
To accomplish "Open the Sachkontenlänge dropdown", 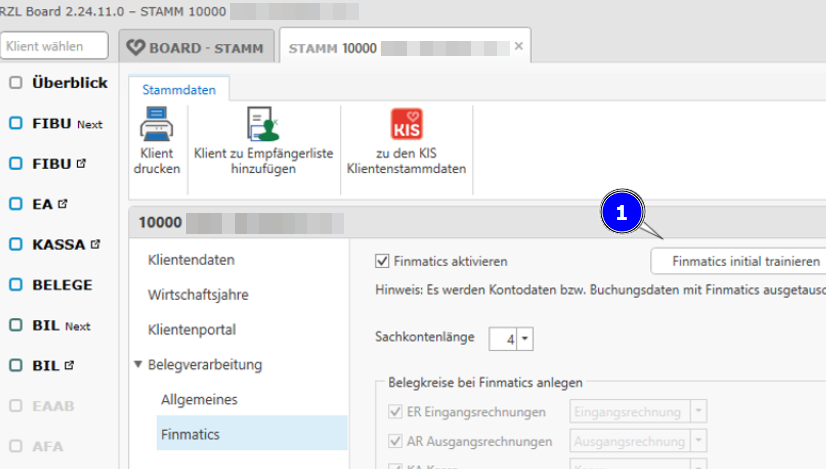I will click(x=526, y=339).
